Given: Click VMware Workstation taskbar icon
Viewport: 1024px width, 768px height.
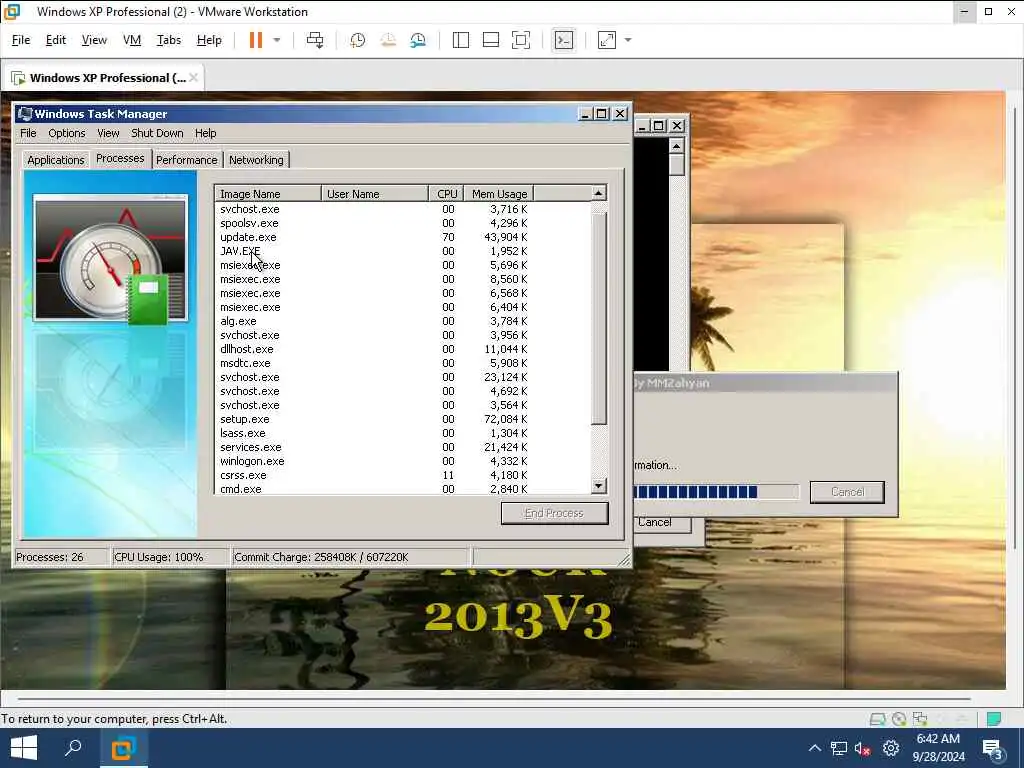Looking at the screenshot, I should click(x=123, y=748).
